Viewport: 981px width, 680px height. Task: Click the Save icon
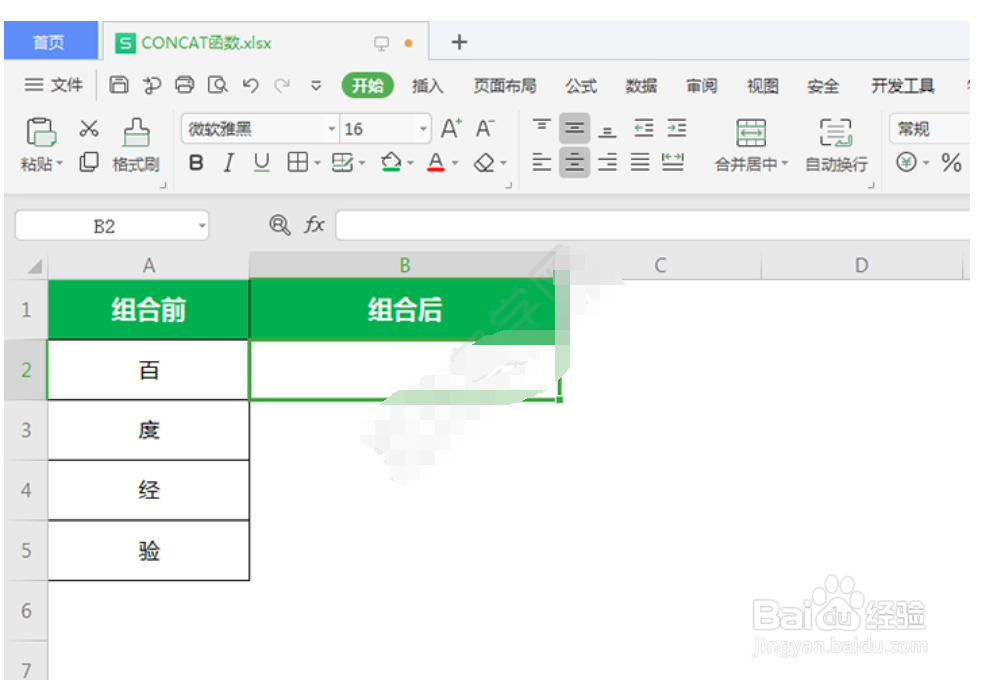119,86
